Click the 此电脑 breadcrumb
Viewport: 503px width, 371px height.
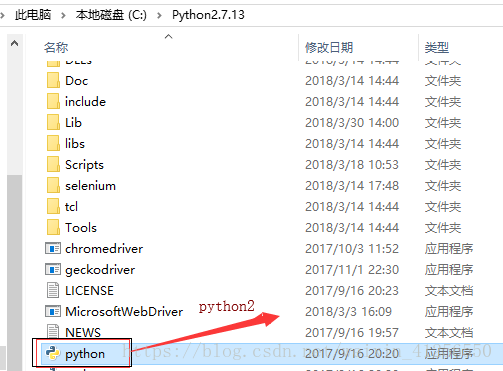click(x=33, y=15)
